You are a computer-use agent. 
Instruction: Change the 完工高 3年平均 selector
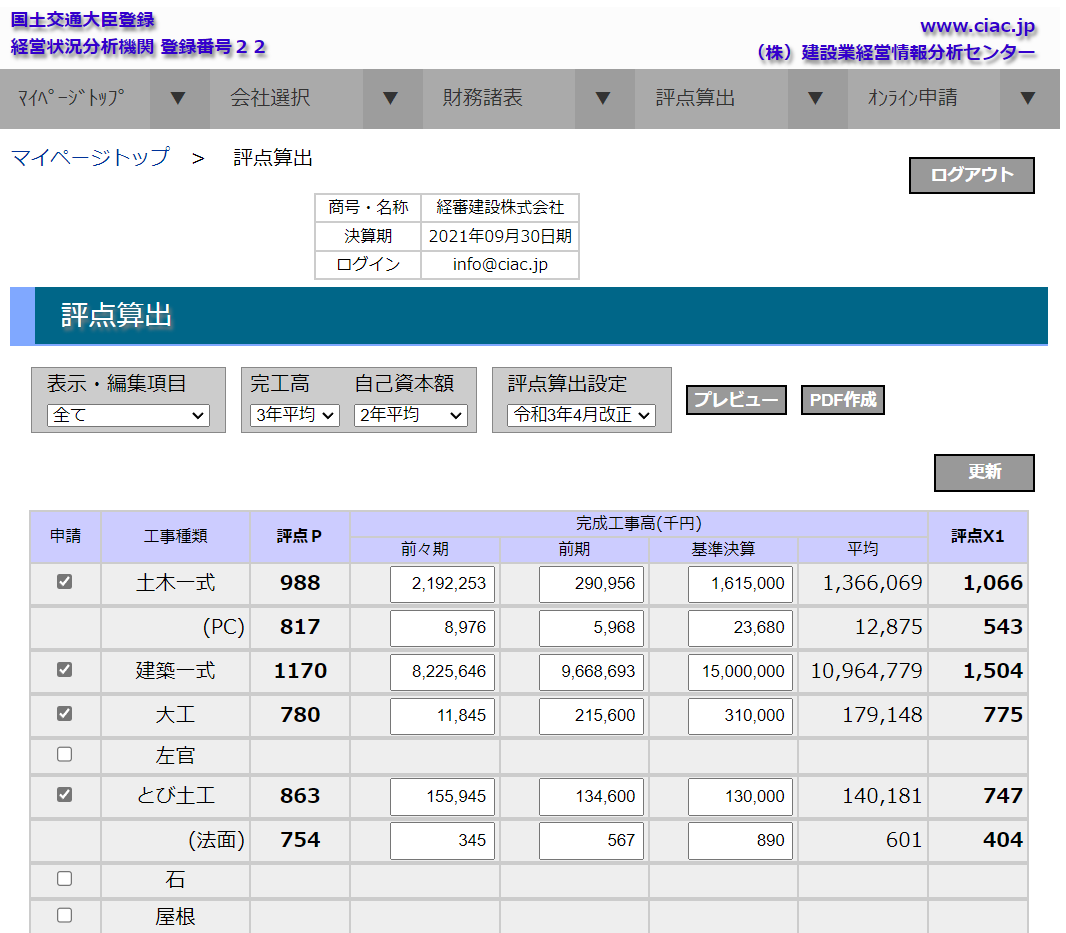tap(295, 415)
